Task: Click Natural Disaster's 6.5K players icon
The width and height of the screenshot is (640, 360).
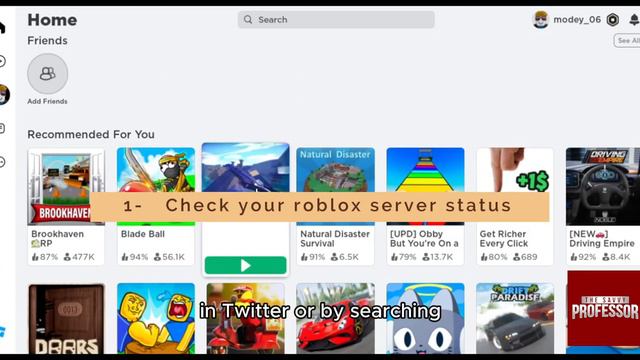Action: (335, 257)
